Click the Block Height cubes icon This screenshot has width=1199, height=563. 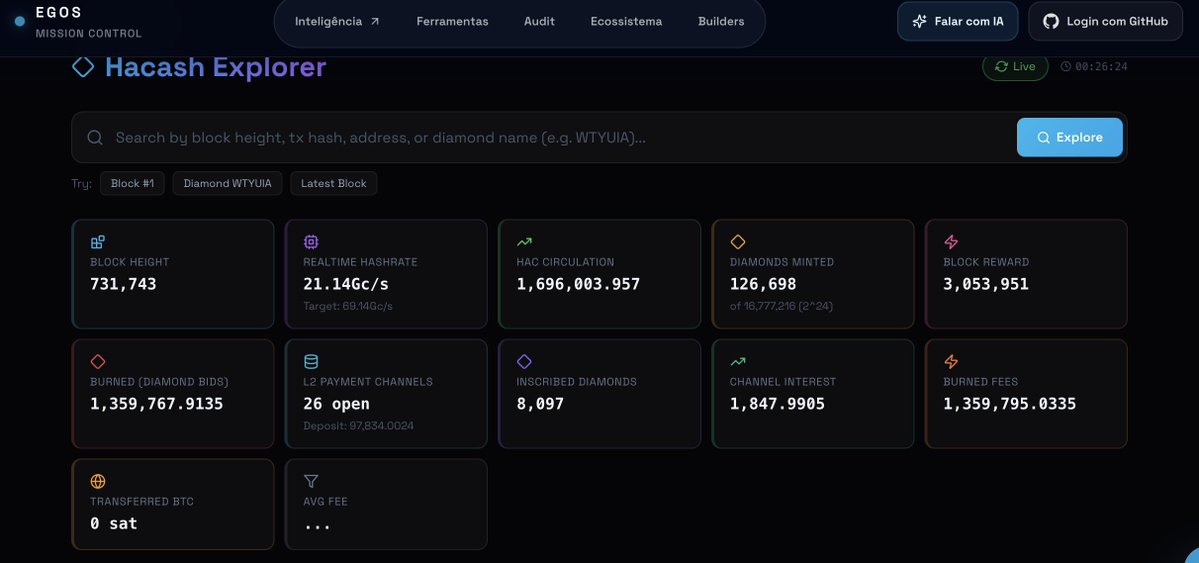pyautogui.click(x=98, y=242)
